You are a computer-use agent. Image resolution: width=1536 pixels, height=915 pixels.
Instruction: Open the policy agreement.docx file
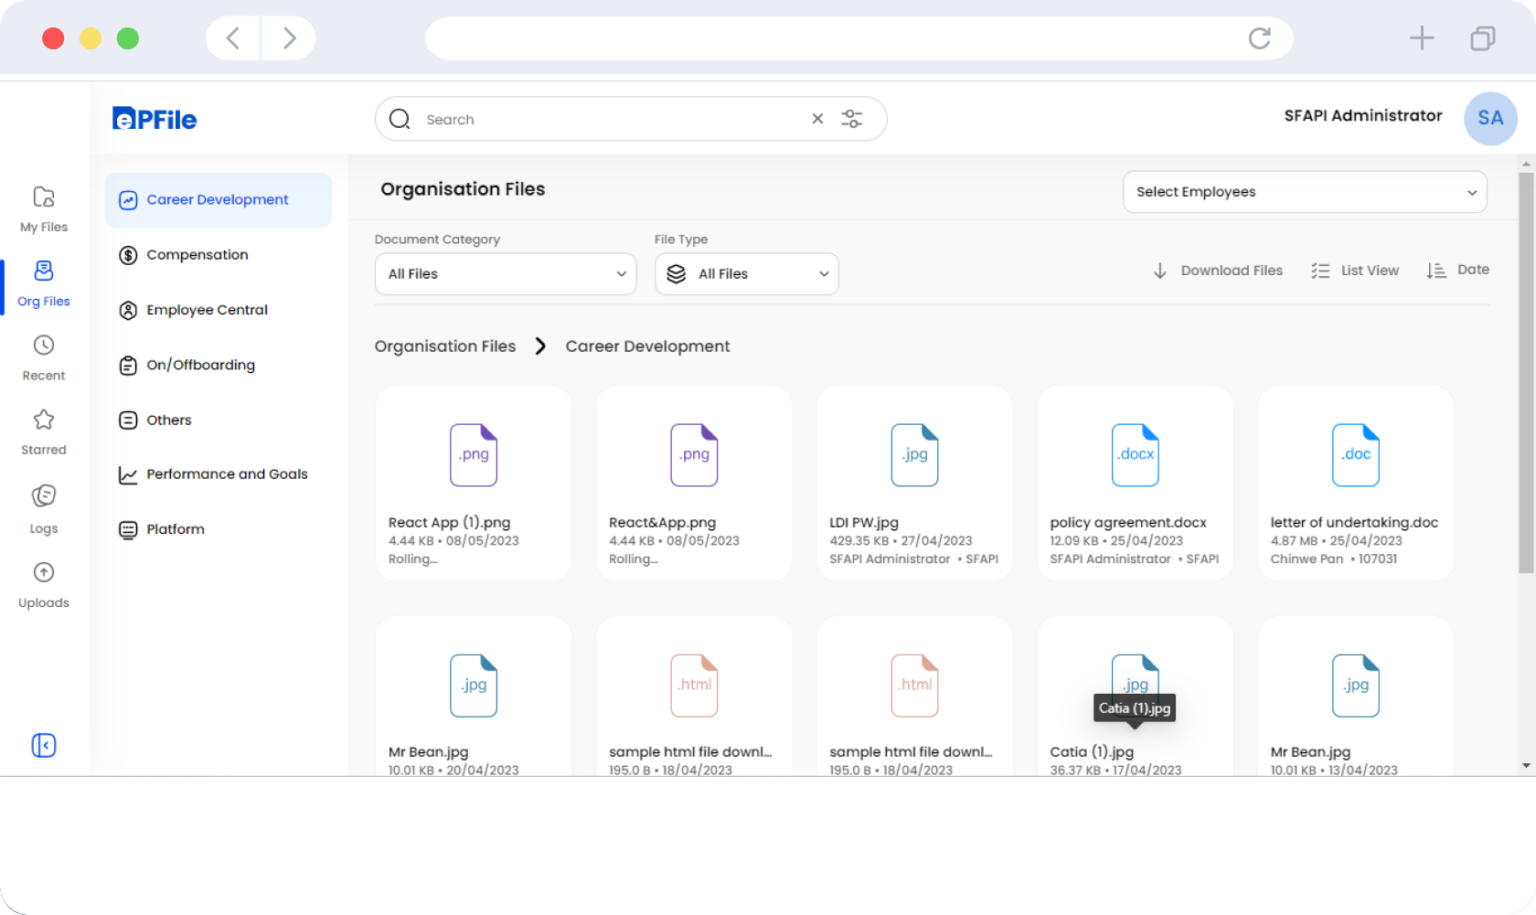[1134, 483]
